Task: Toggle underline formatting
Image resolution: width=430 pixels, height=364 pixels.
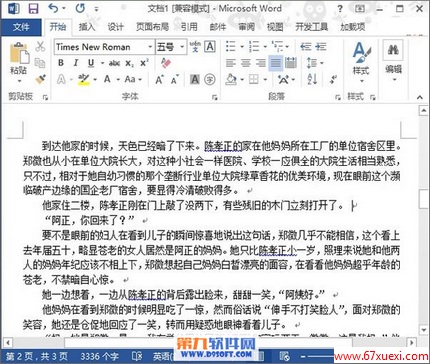Action: (91, 63)
